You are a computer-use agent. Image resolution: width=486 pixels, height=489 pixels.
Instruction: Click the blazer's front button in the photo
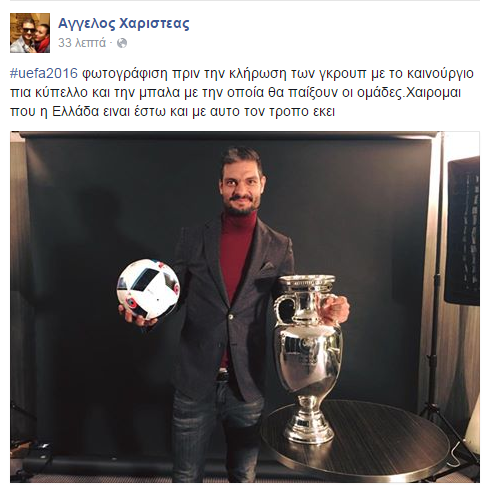pos(230,316)
